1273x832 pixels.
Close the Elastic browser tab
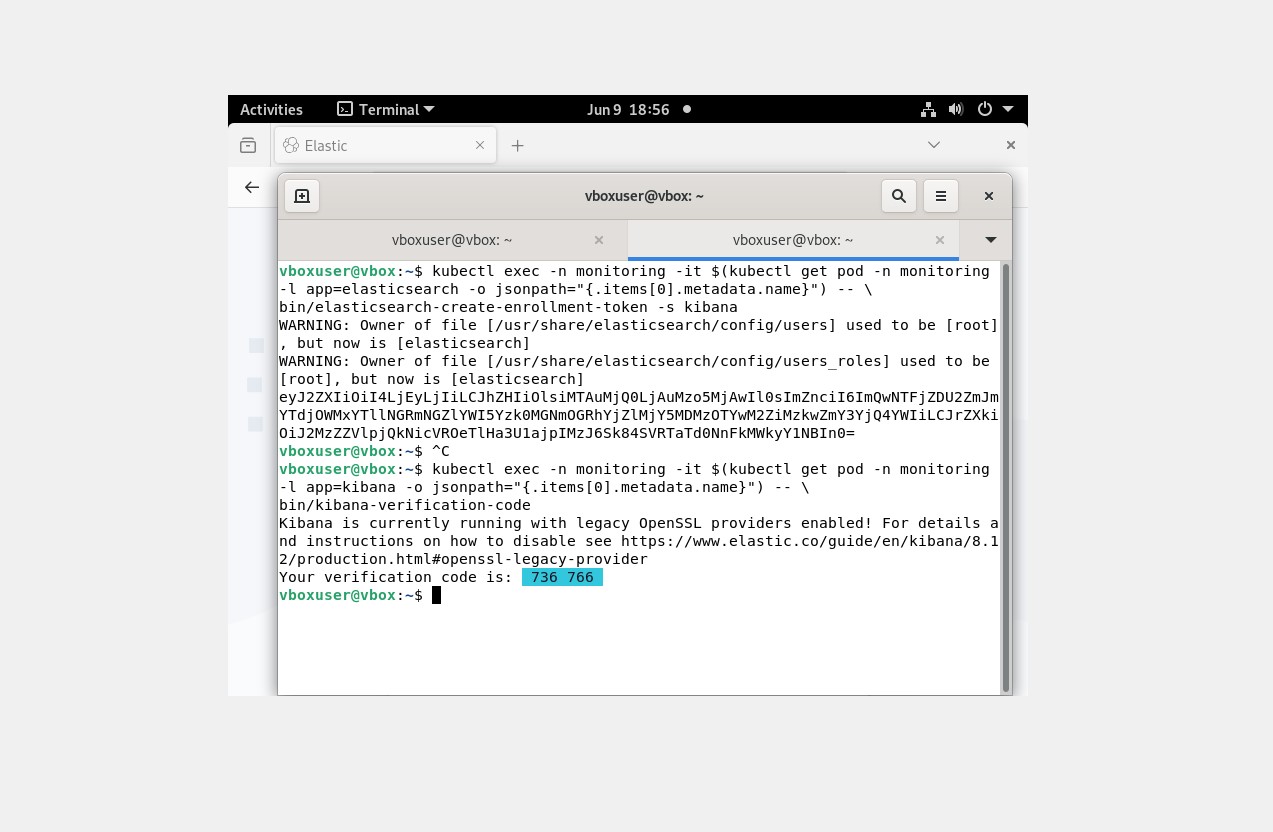[x=480, y=145]
